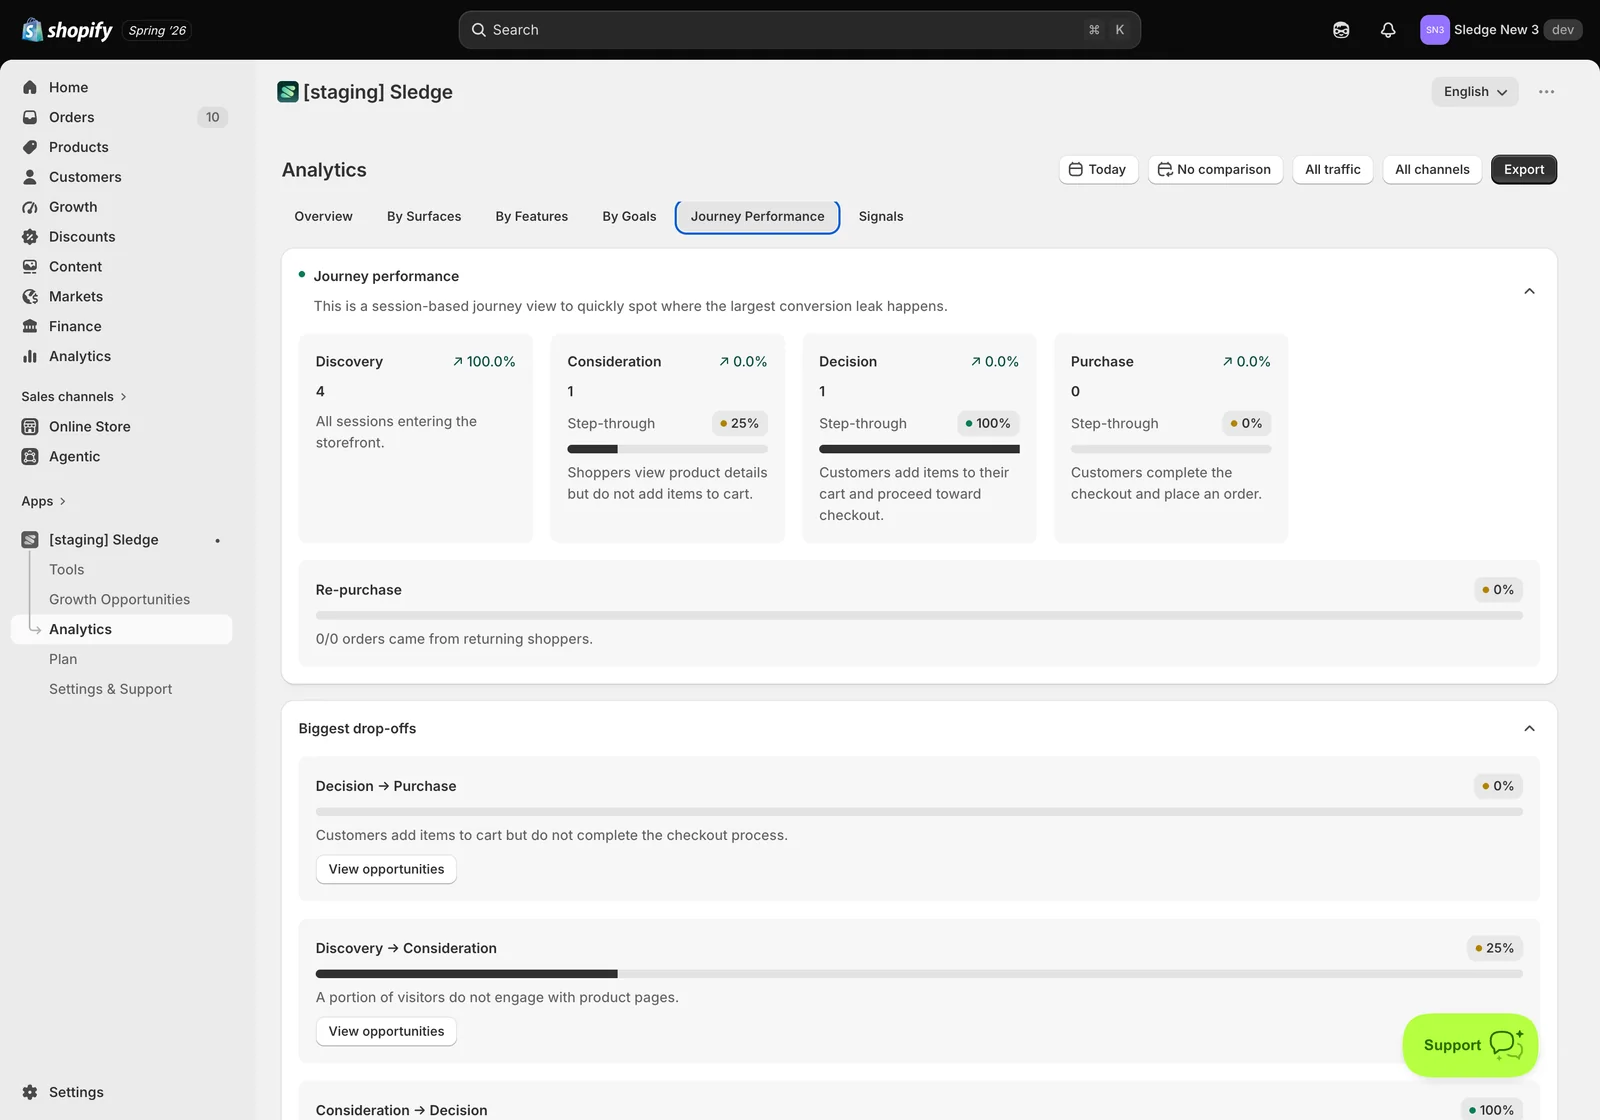This screenshot has width=1600, height=1120.
Task: Click the Orders count badge 10
Action: pyautogui.click(x=213, y=117)
